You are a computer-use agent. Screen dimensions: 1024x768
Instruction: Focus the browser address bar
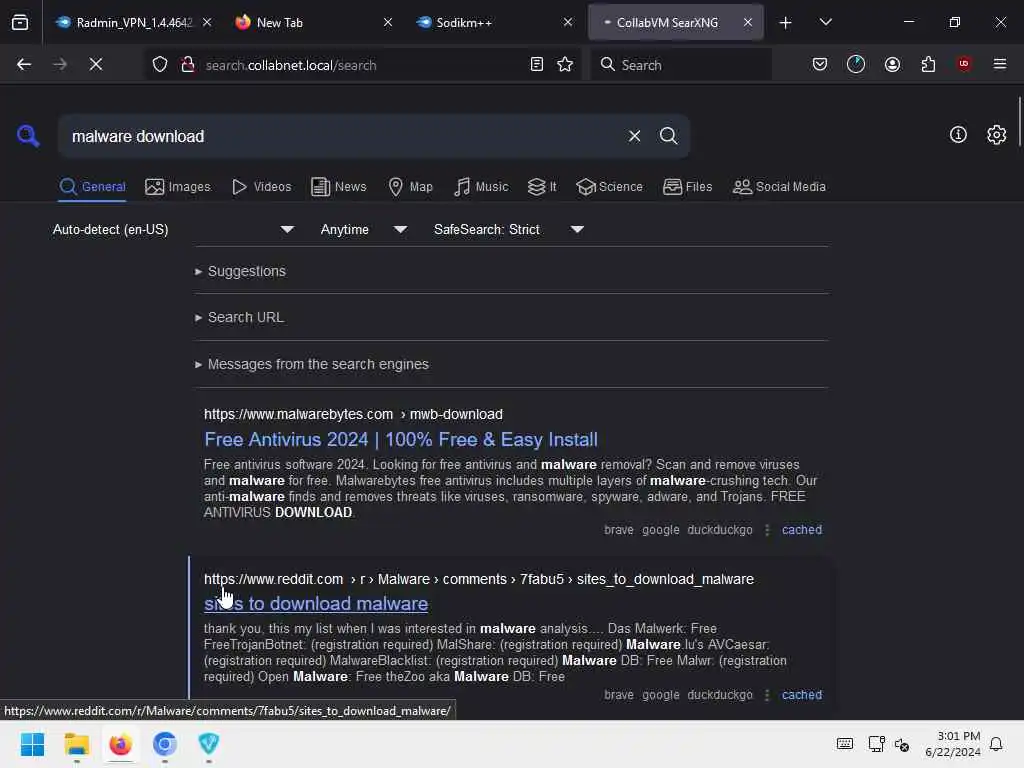[362, 64]
